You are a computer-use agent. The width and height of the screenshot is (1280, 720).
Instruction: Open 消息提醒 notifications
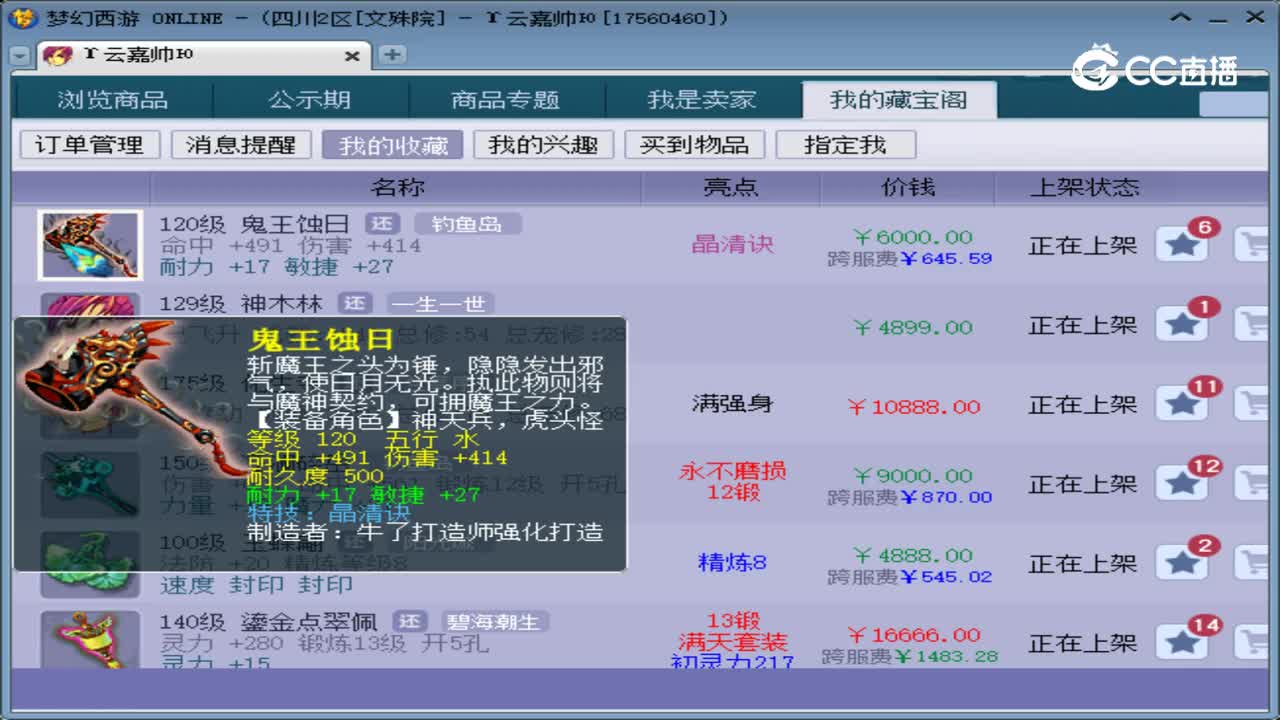[241, 145]
